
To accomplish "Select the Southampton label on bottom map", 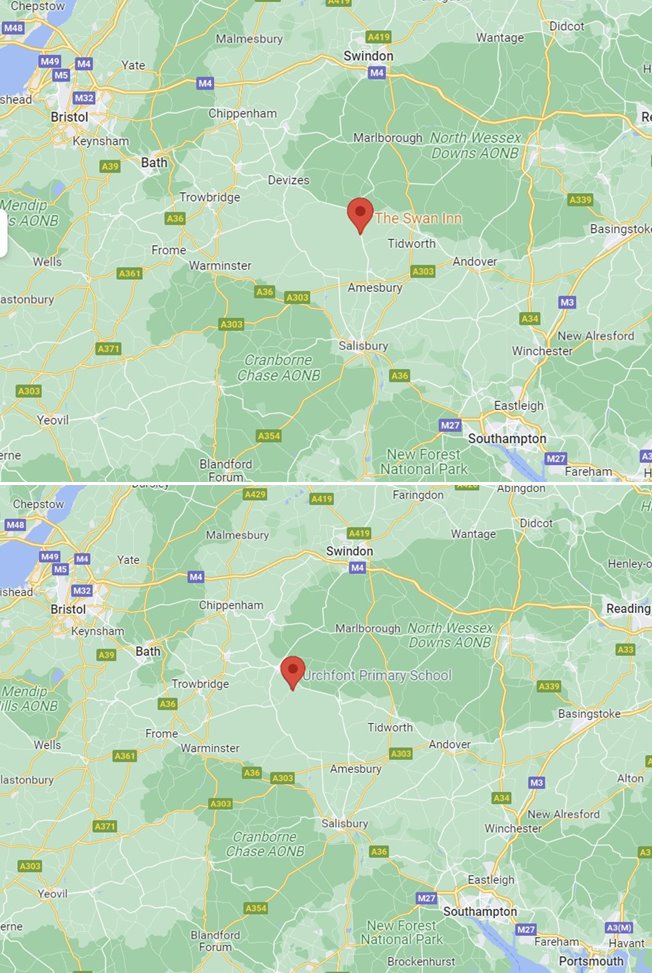I will (480, 912).
